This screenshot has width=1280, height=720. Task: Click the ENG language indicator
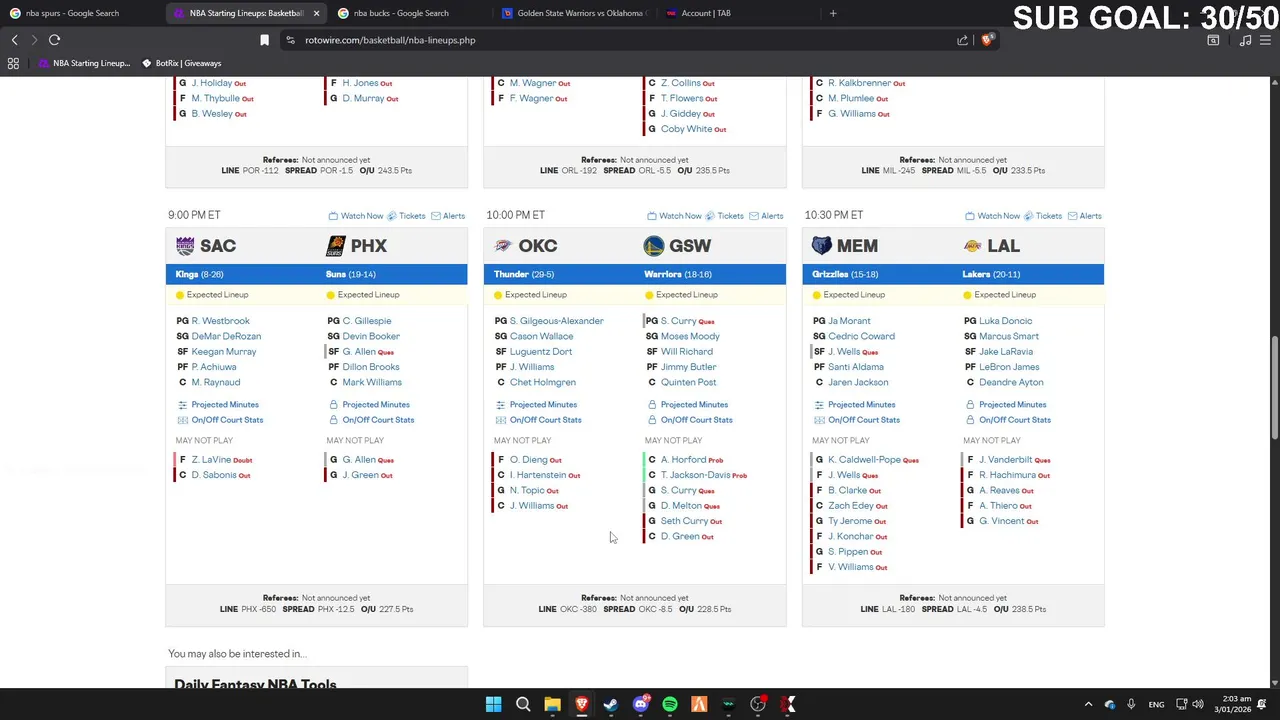point(1156,705)
